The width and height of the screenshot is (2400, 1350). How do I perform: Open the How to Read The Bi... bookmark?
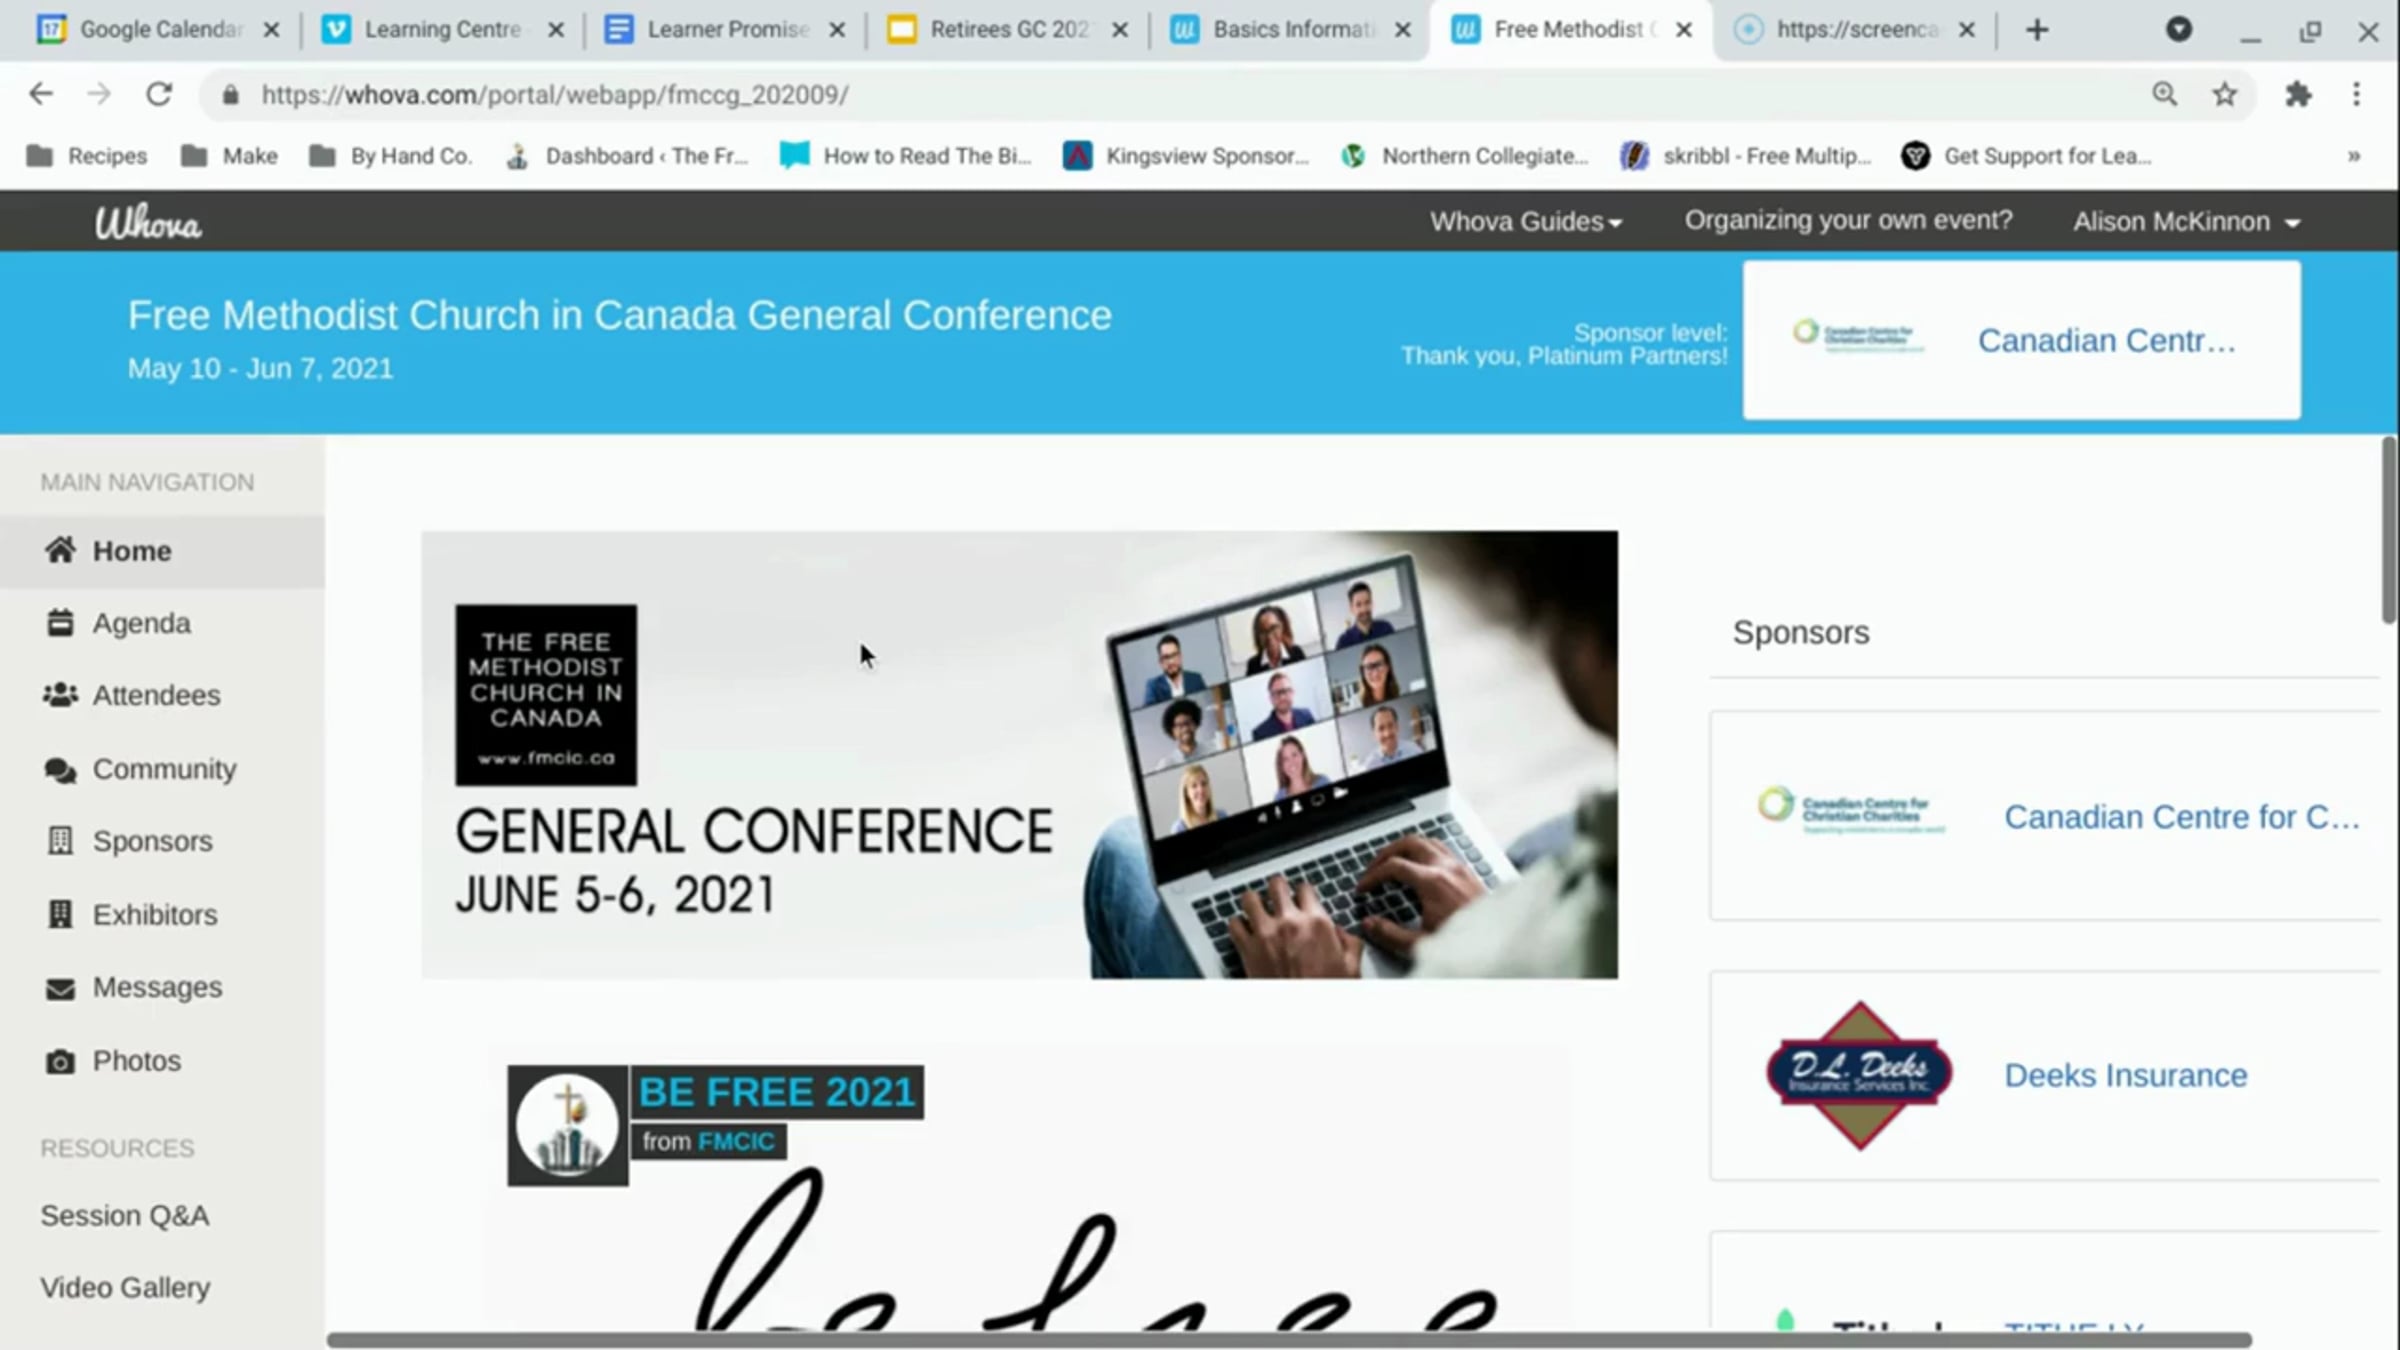[905, 156]
